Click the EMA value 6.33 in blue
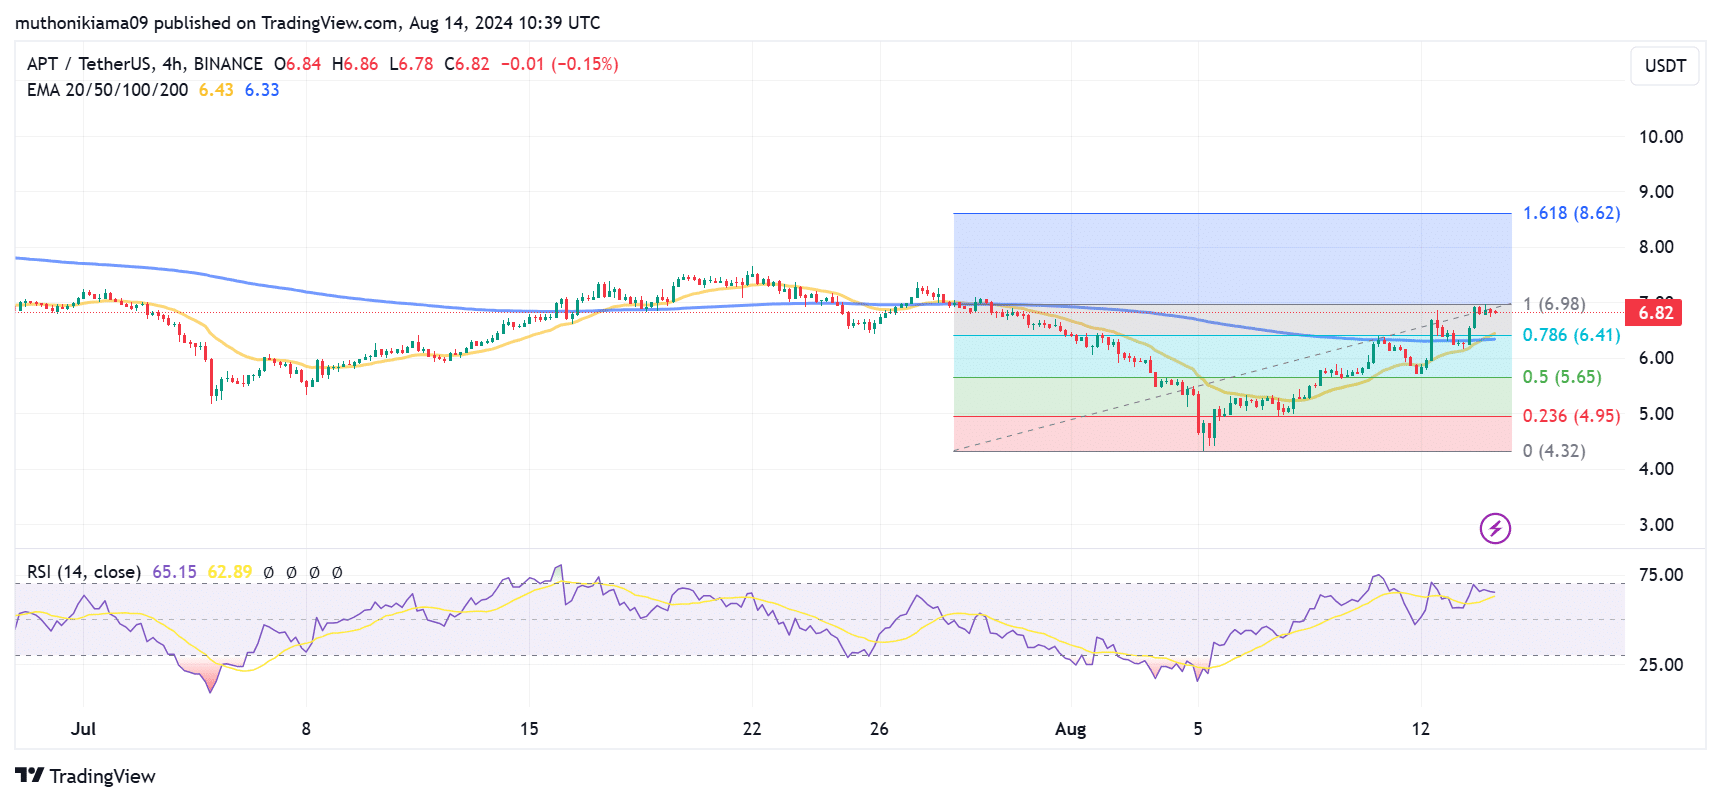 [x=262, y=90]
